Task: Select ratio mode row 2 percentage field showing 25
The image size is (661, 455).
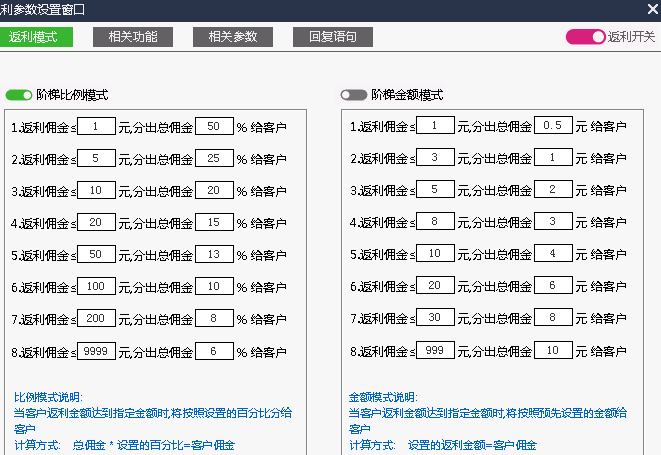Action: pyautogui.click(x=214, y=159)
